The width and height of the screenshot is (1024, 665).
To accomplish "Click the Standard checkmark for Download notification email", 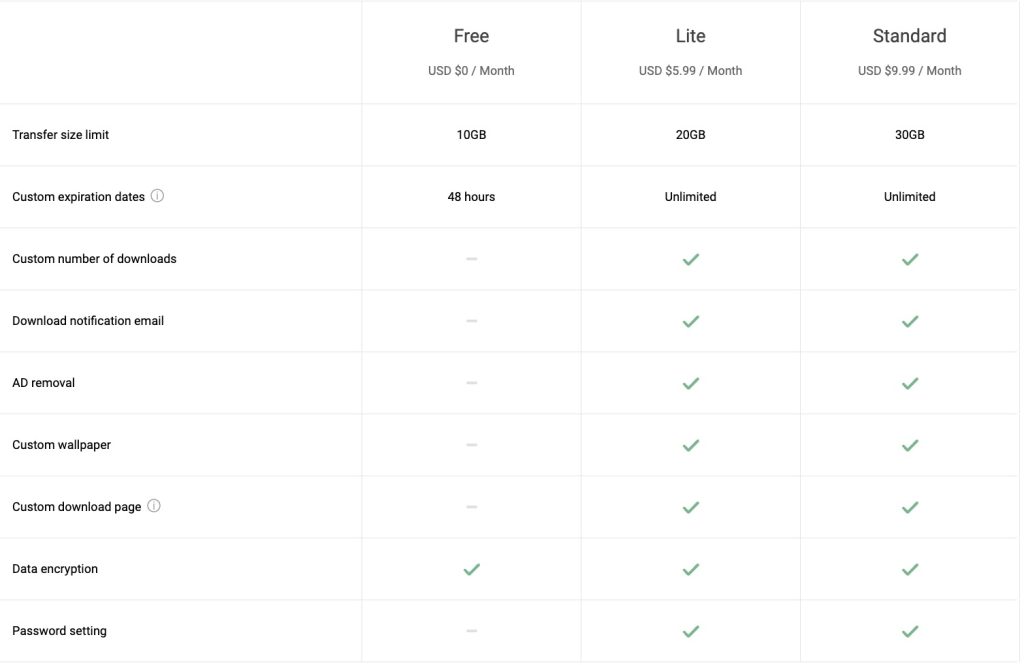I will (909, 321).
